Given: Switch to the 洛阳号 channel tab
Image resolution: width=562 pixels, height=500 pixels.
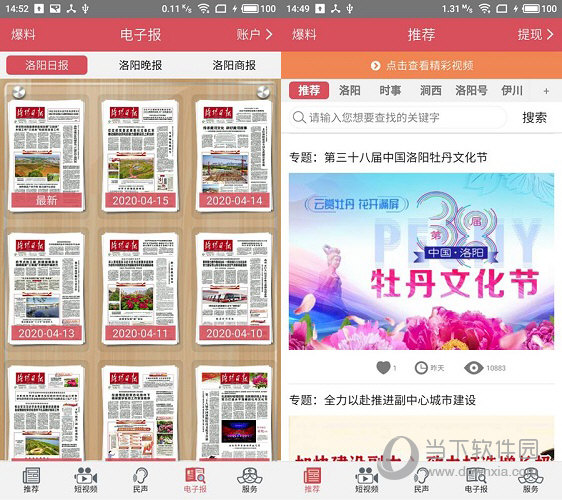Looking at the screenshot, I should [471, 90].
